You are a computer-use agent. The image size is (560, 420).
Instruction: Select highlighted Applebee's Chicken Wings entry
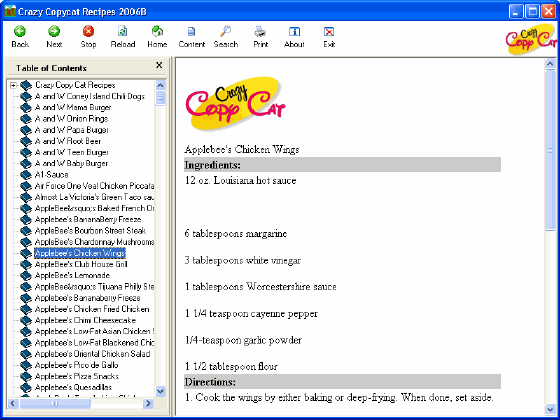tap(80, 253)
